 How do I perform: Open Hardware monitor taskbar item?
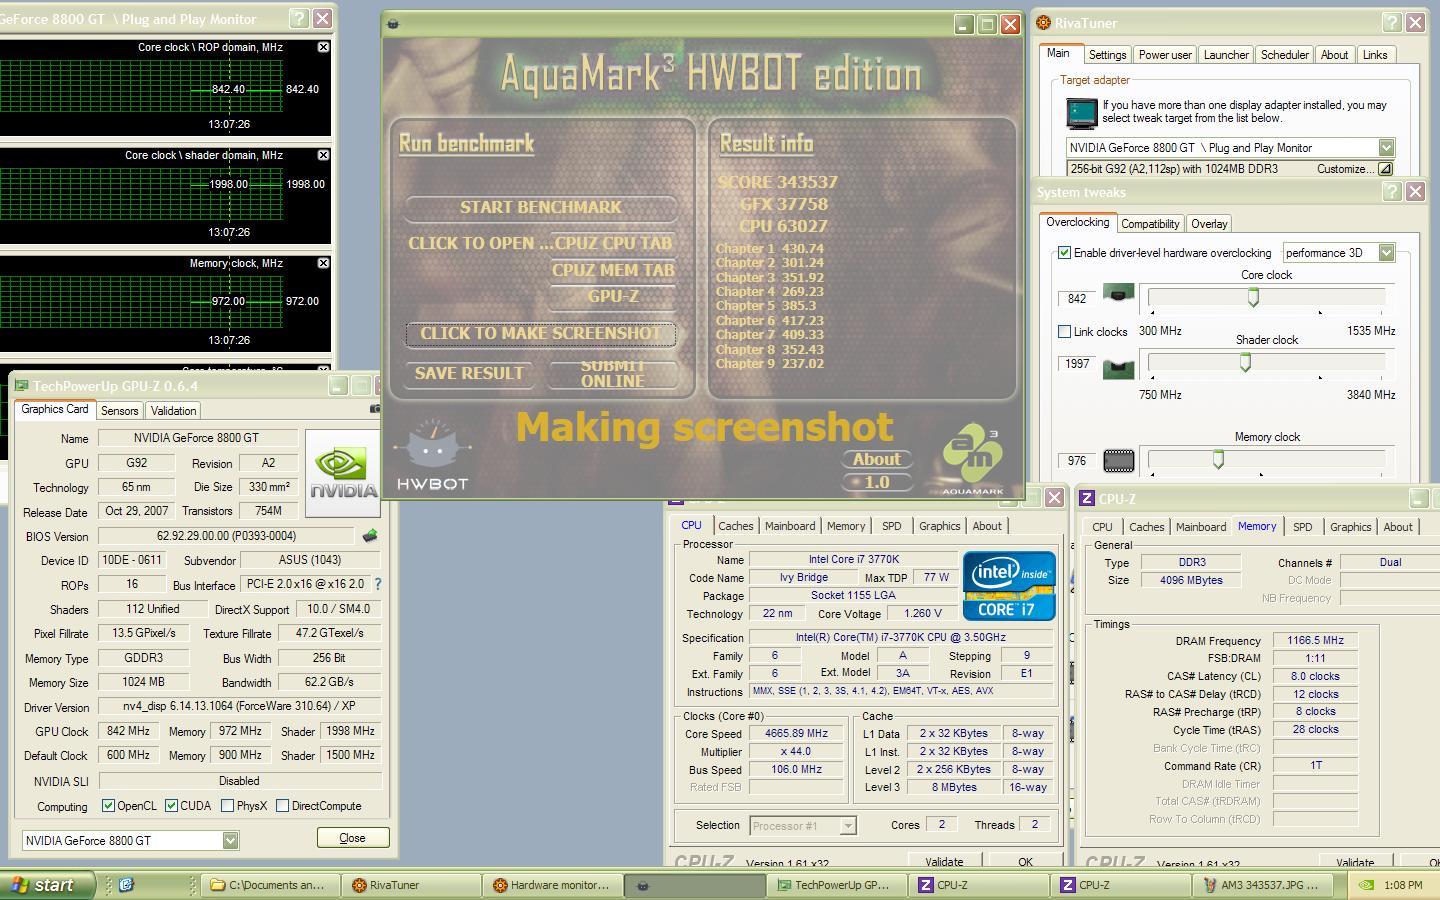point(553,885)
